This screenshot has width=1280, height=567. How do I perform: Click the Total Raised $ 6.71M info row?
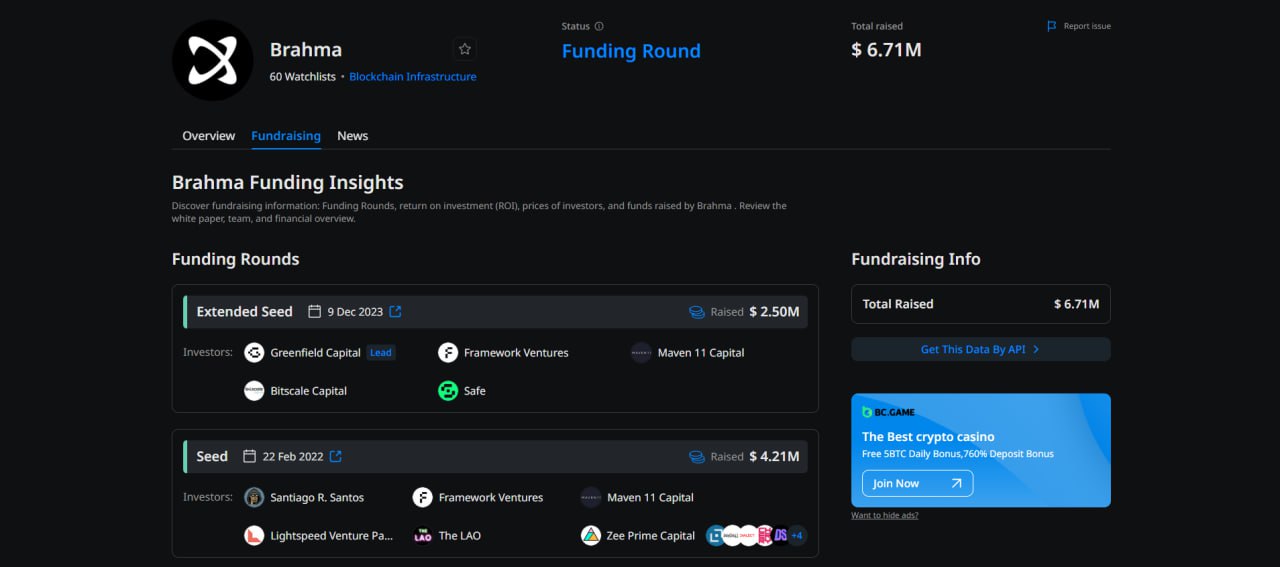pyautogui.click(x=980, y=304)
